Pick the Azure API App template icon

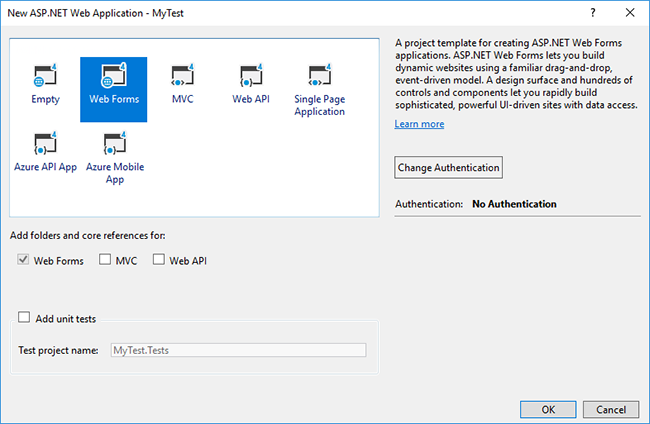(x=45, y=143)
